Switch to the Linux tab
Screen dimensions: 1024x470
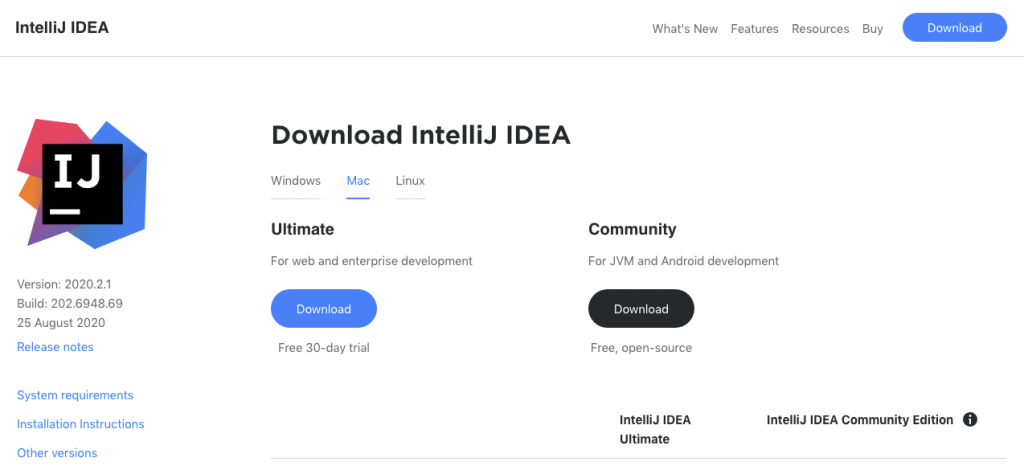click(x=410, y=181)
